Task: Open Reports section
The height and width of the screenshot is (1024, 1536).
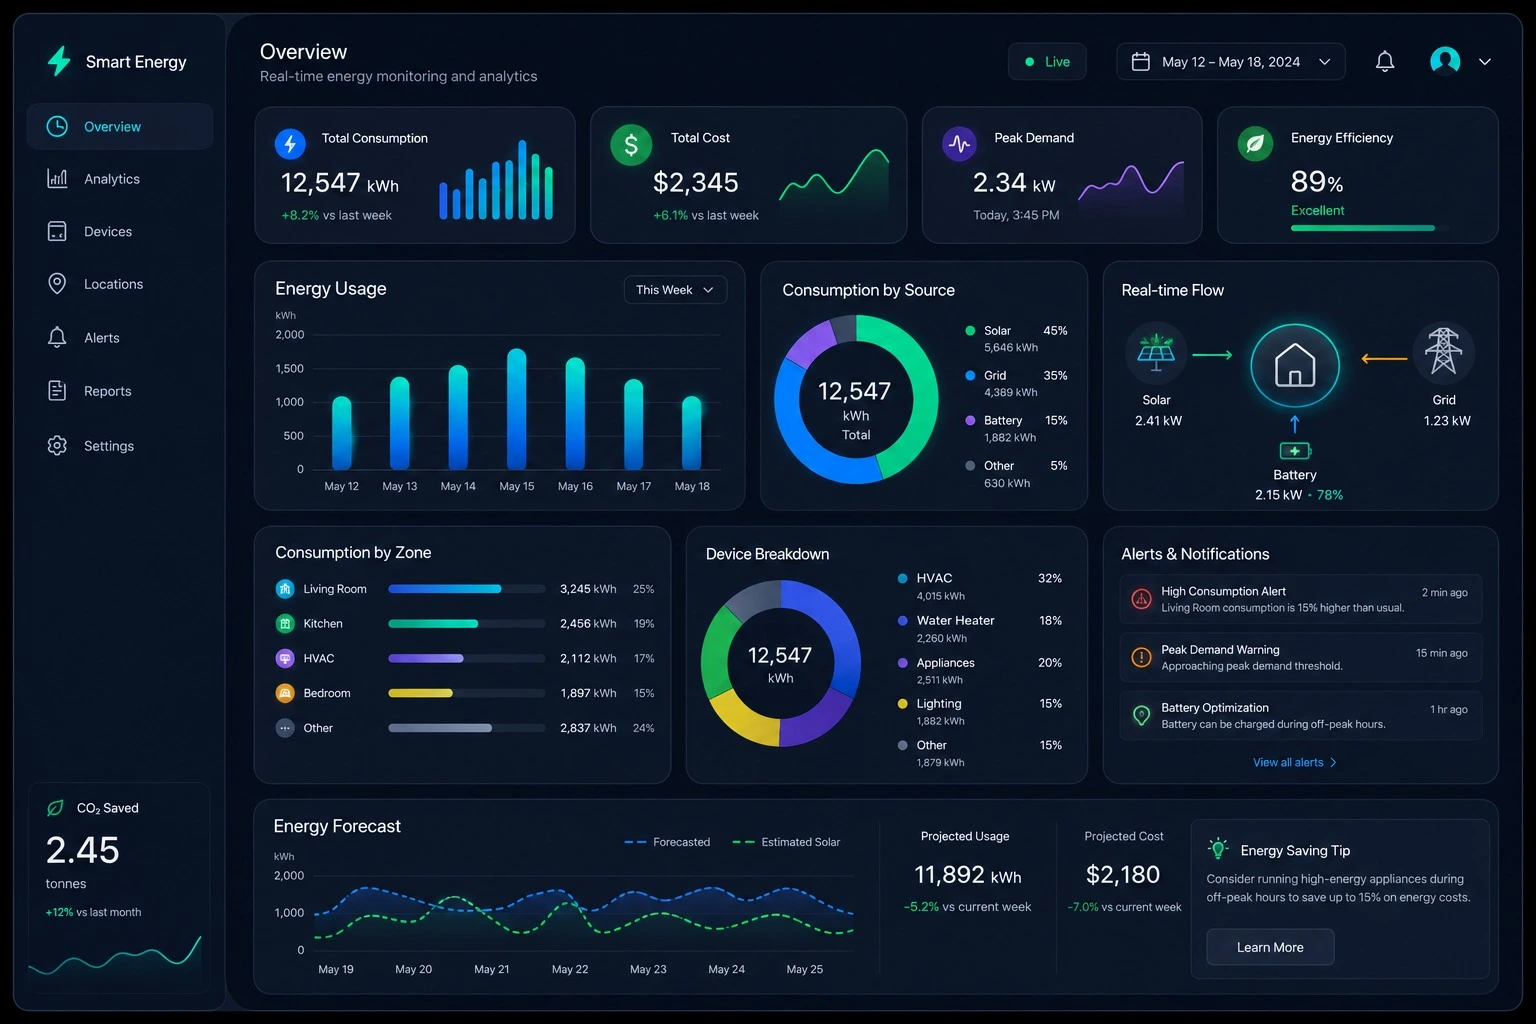Action: 120,390
